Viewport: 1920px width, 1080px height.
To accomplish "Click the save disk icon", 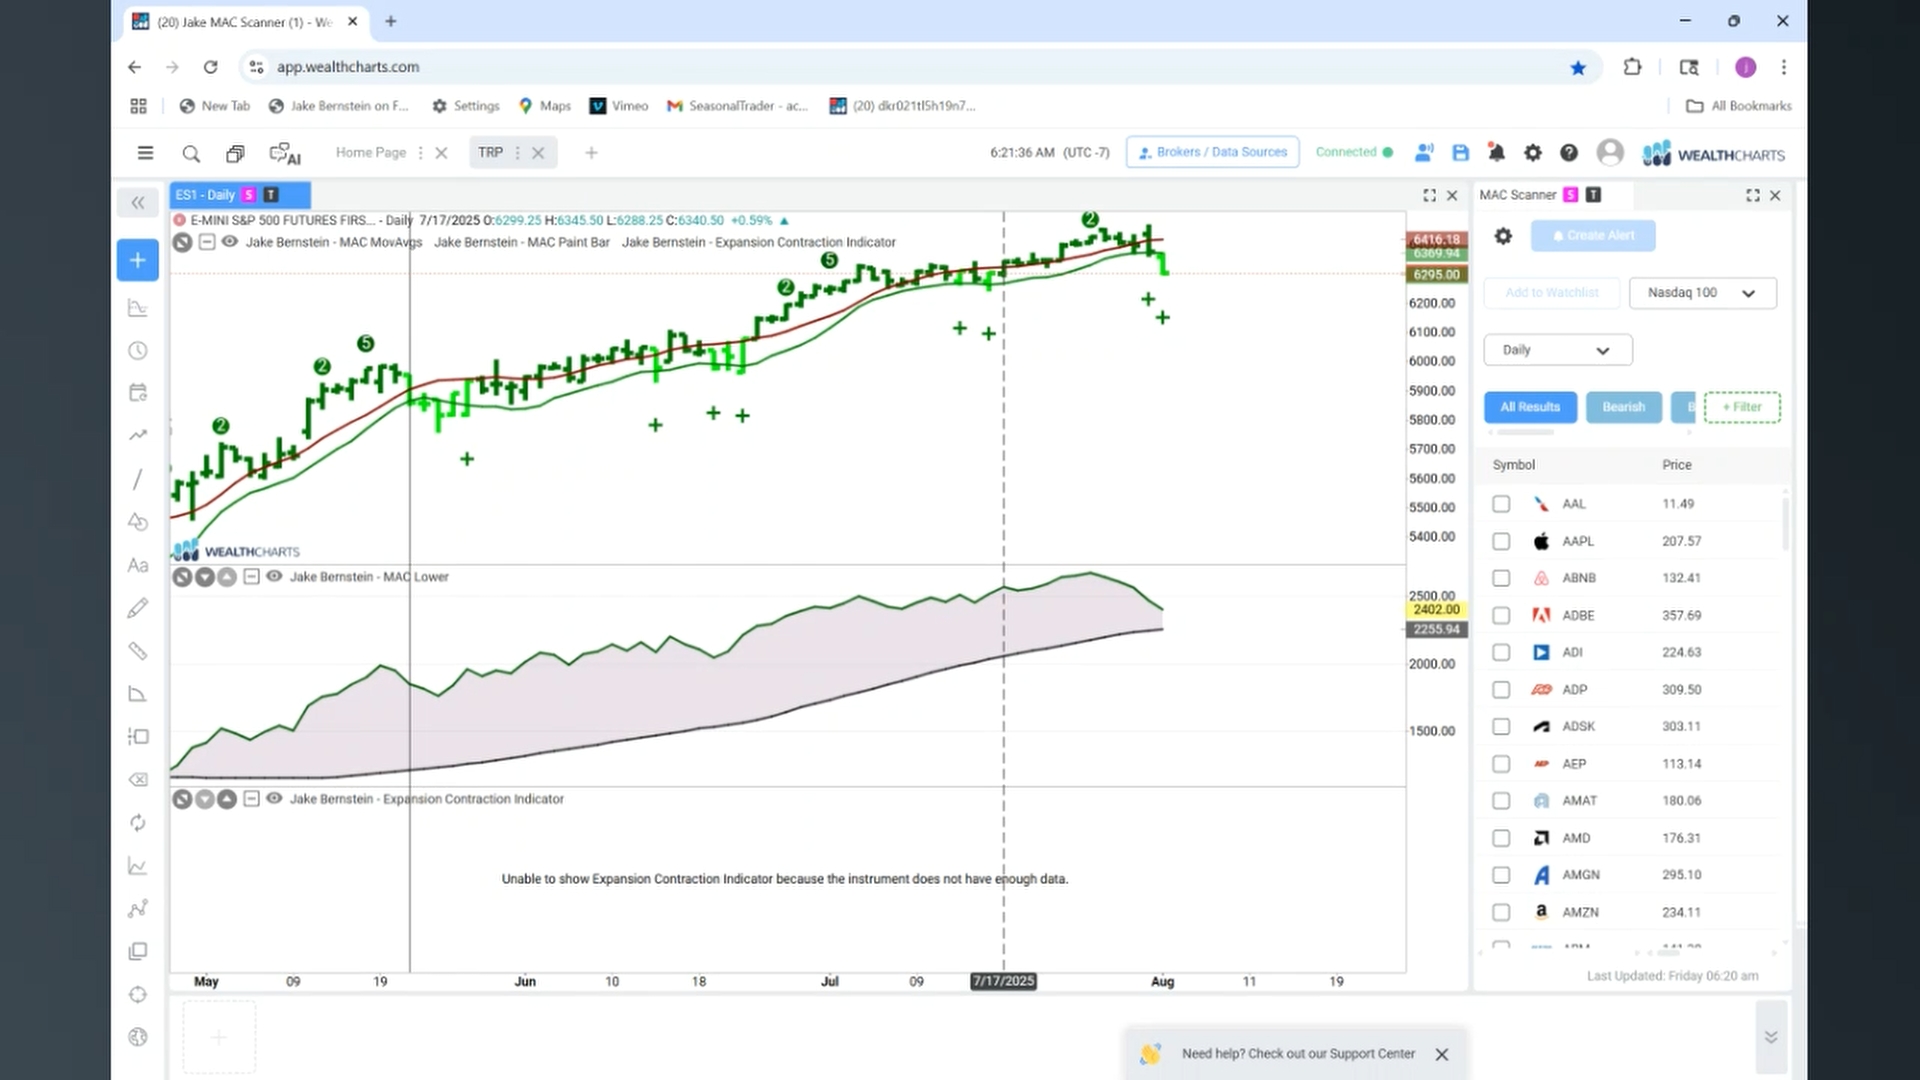I will pyautogui.click(x=1461, y=153).
